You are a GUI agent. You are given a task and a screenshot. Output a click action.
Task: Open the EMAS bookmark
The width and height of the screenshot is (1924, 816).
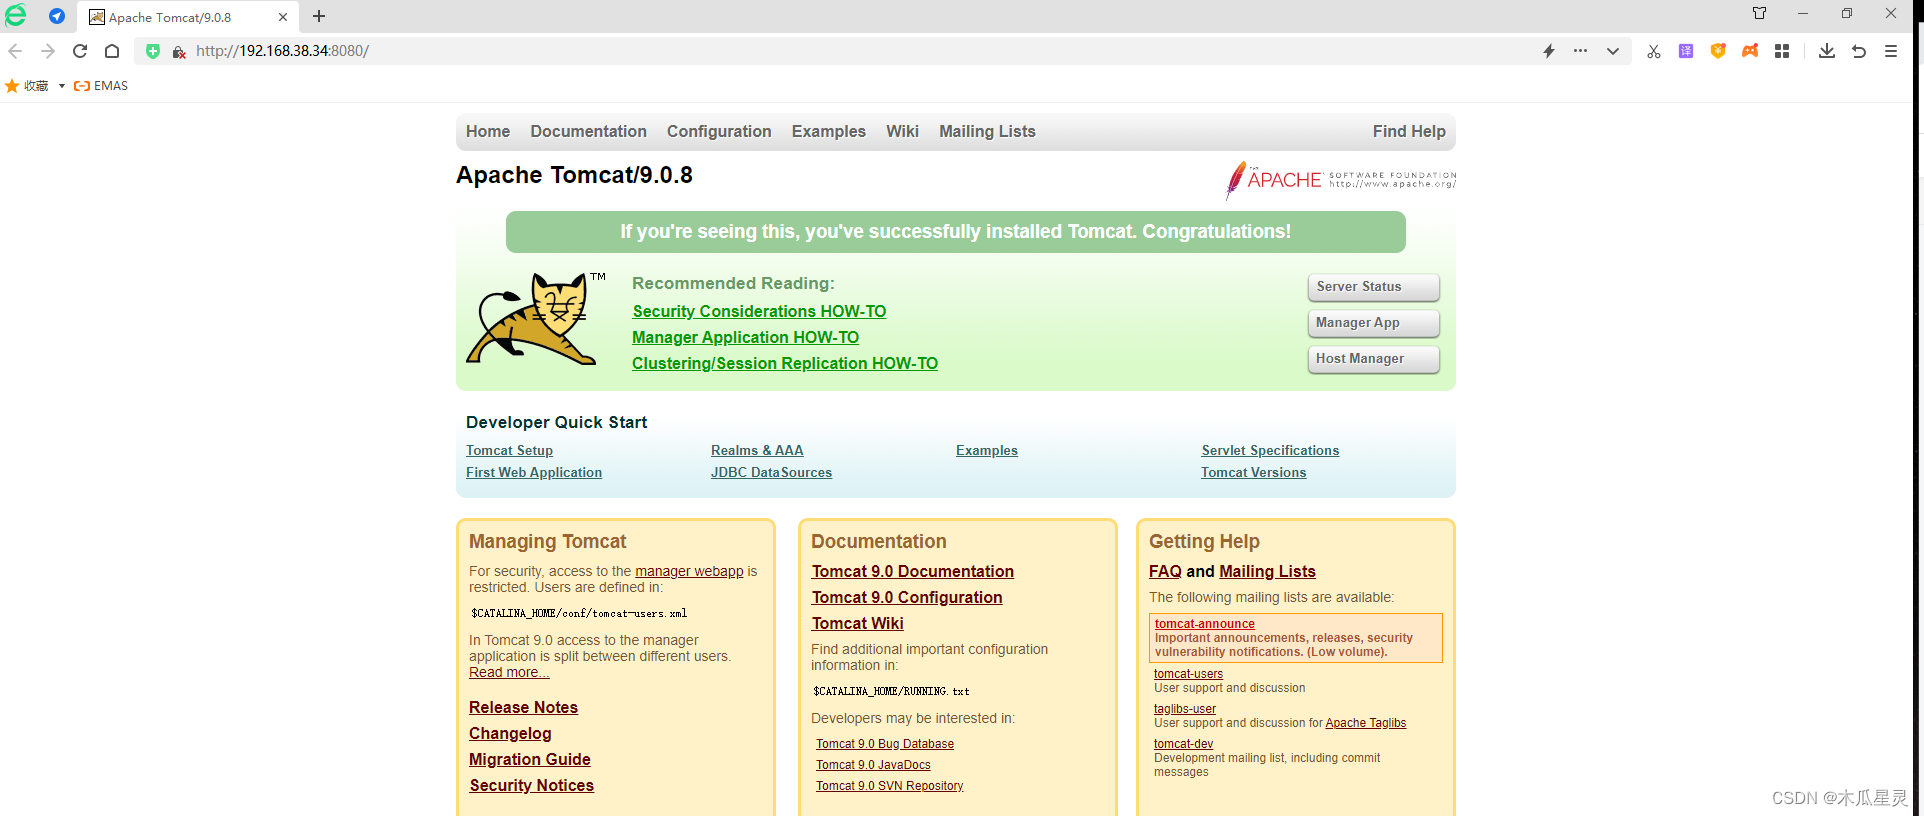tap(101, 86)
